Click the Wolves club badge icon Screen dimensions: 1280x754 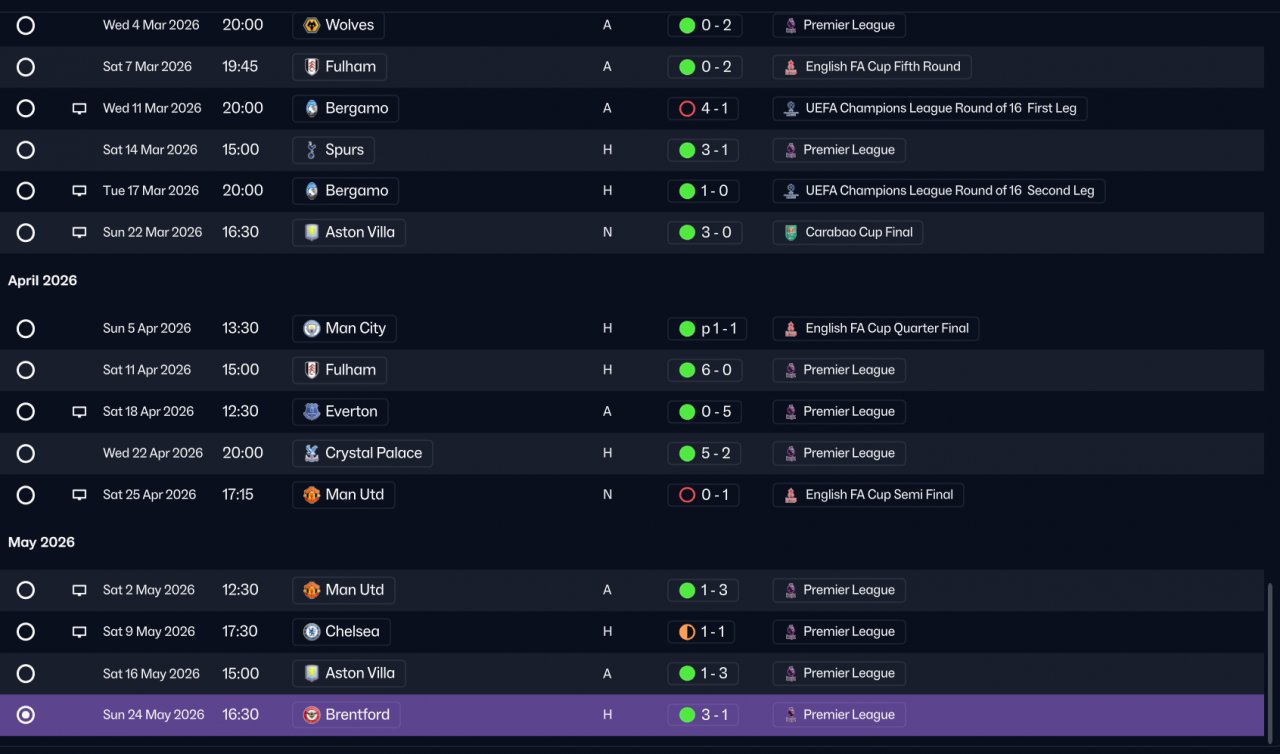click(311, 25)
